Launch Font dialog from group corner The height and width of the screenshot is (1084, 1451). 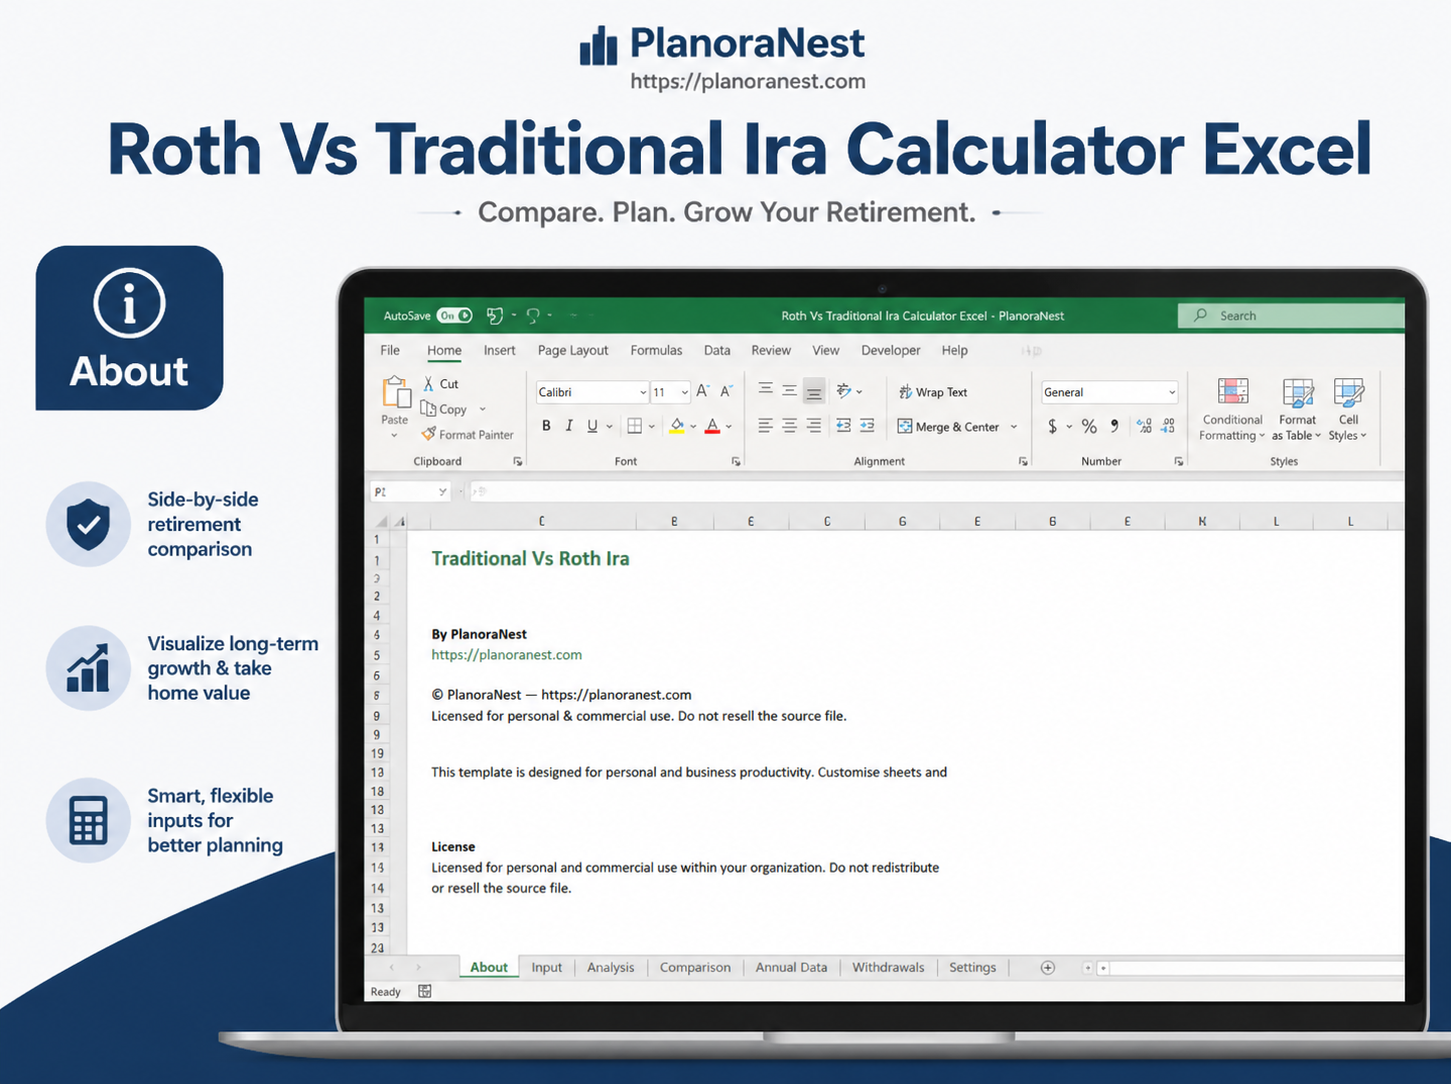click(x=736, y=461)
